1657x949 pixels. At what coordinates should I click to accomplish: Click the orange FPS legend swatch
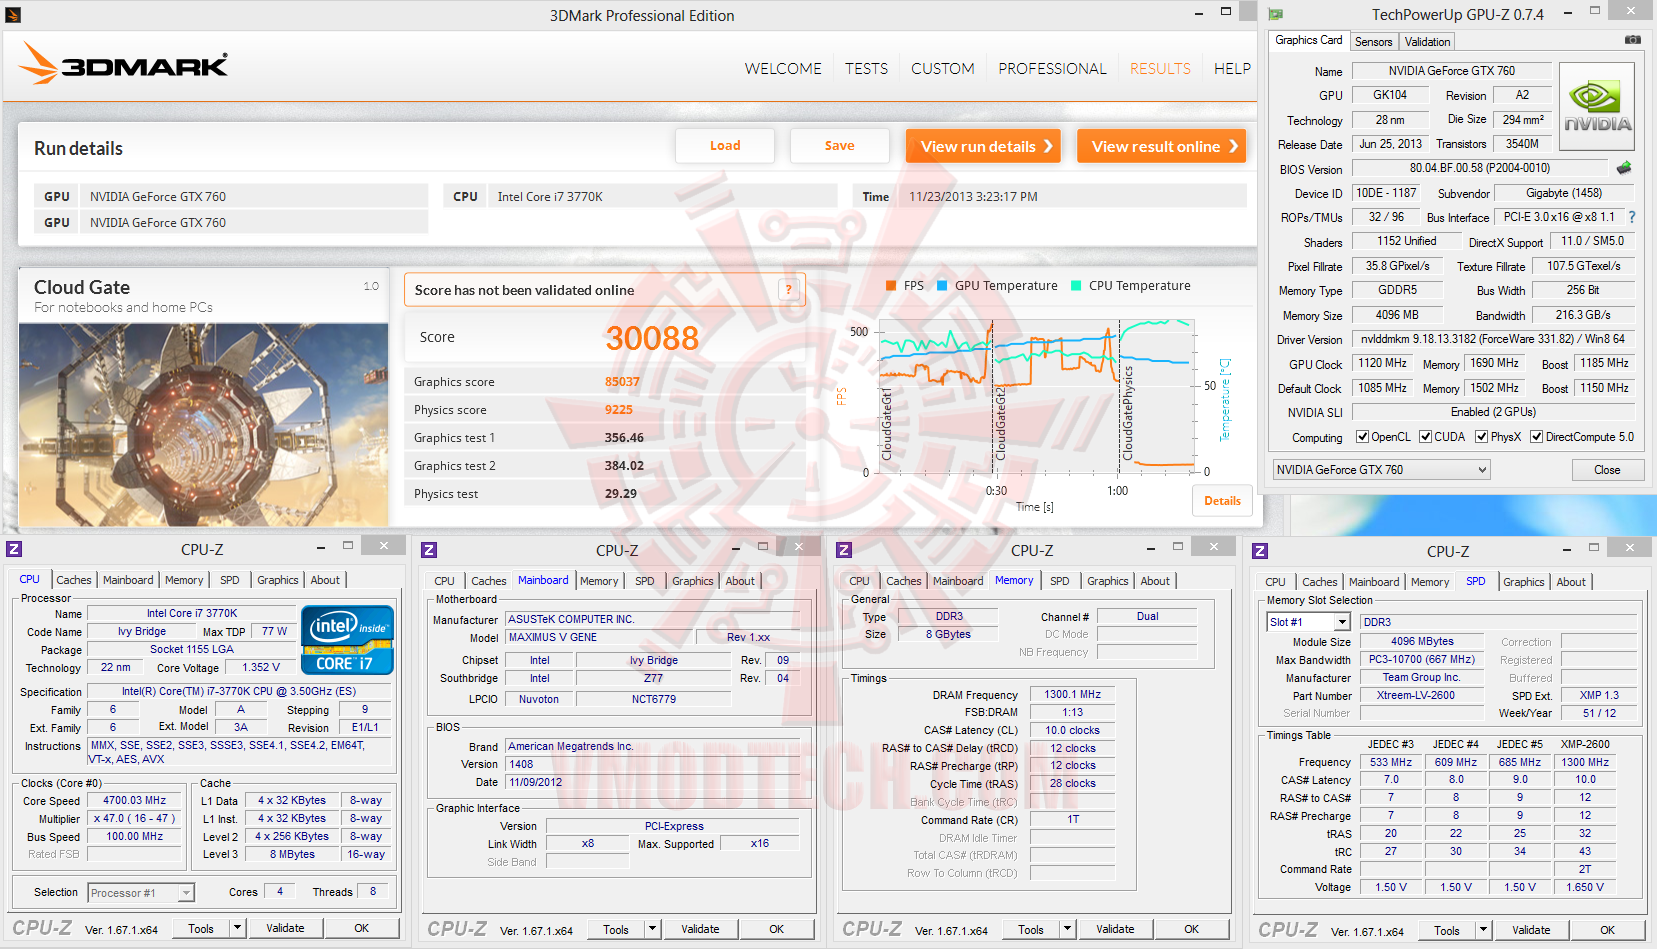[x=891, y=286]
